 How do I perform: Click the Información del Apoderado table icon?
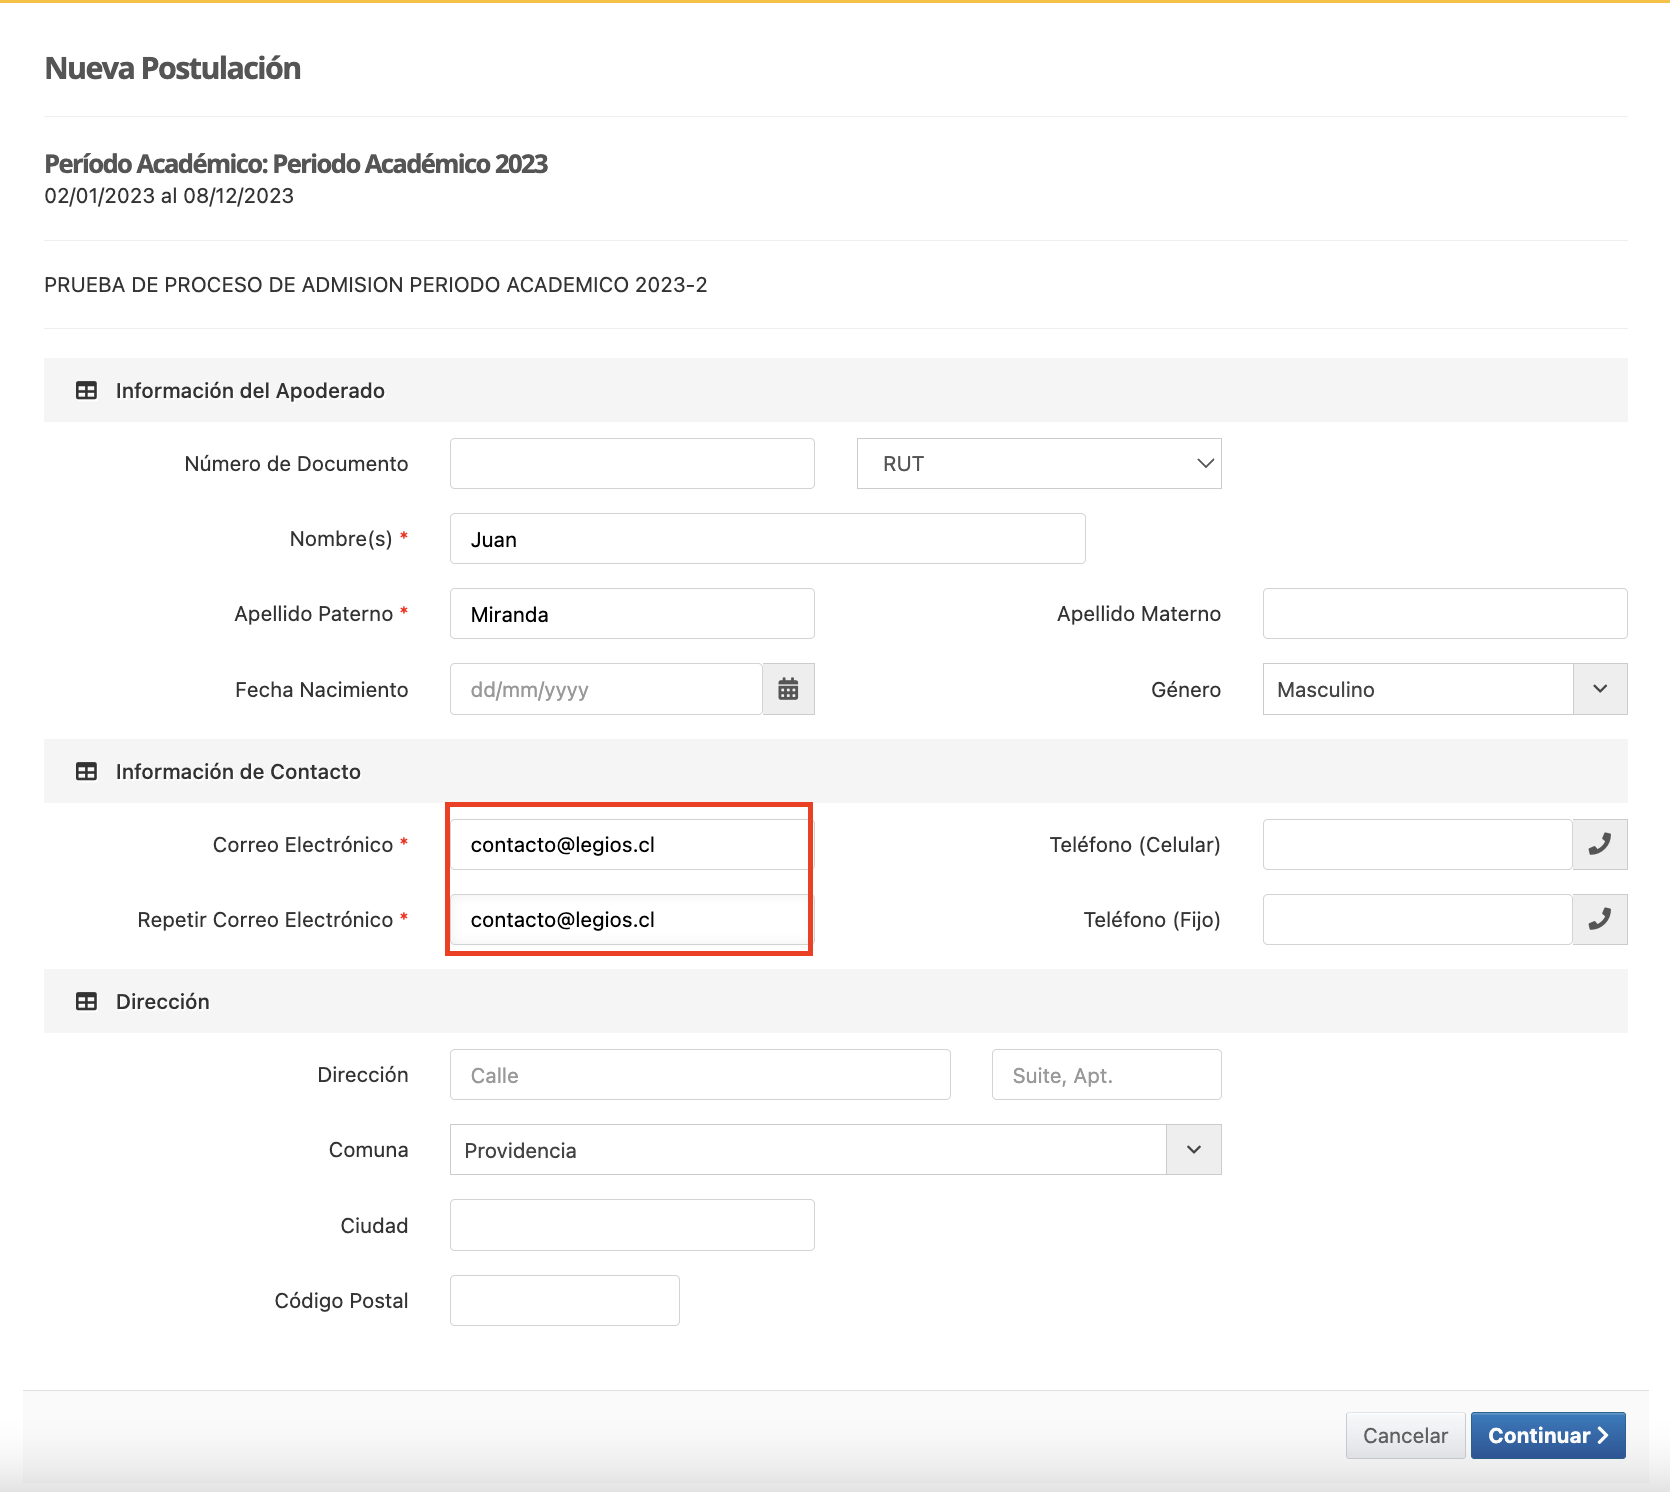(x=87, y=391)
